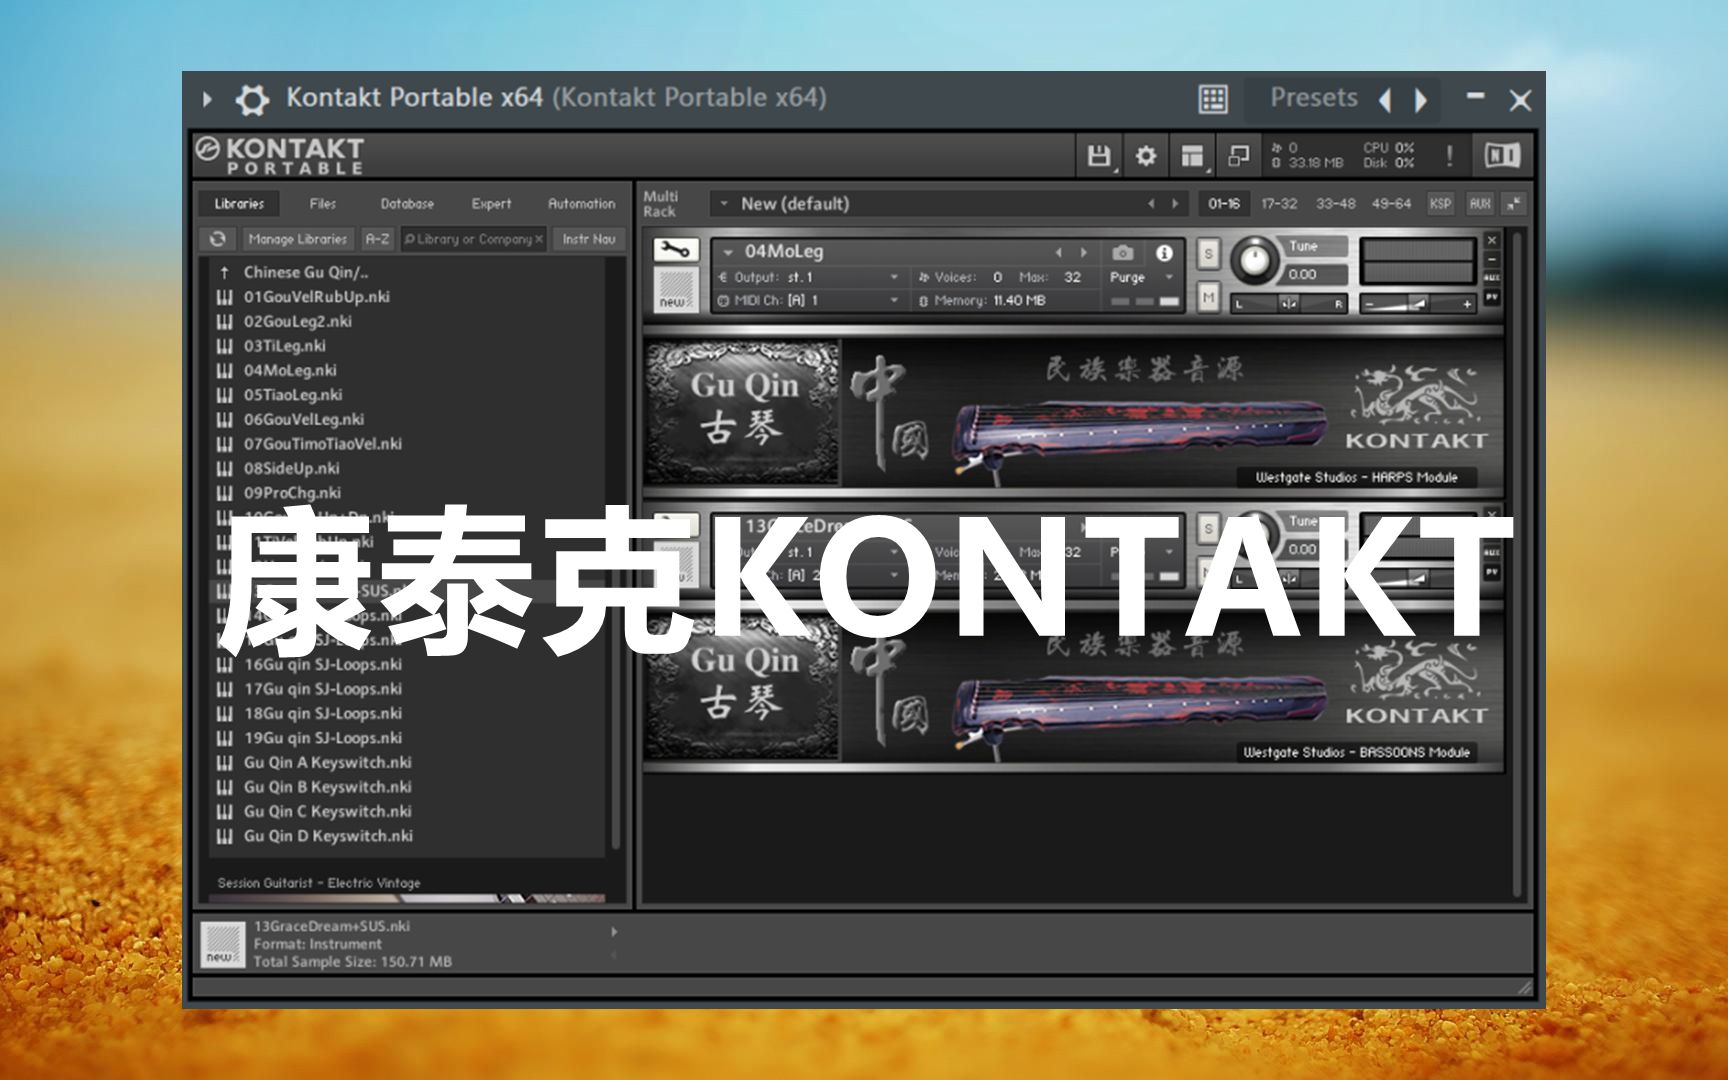The width and height of the screenshot is (1728, 1080).
Task: Toggle A-Z library sorting
Action: pos(377,239)
